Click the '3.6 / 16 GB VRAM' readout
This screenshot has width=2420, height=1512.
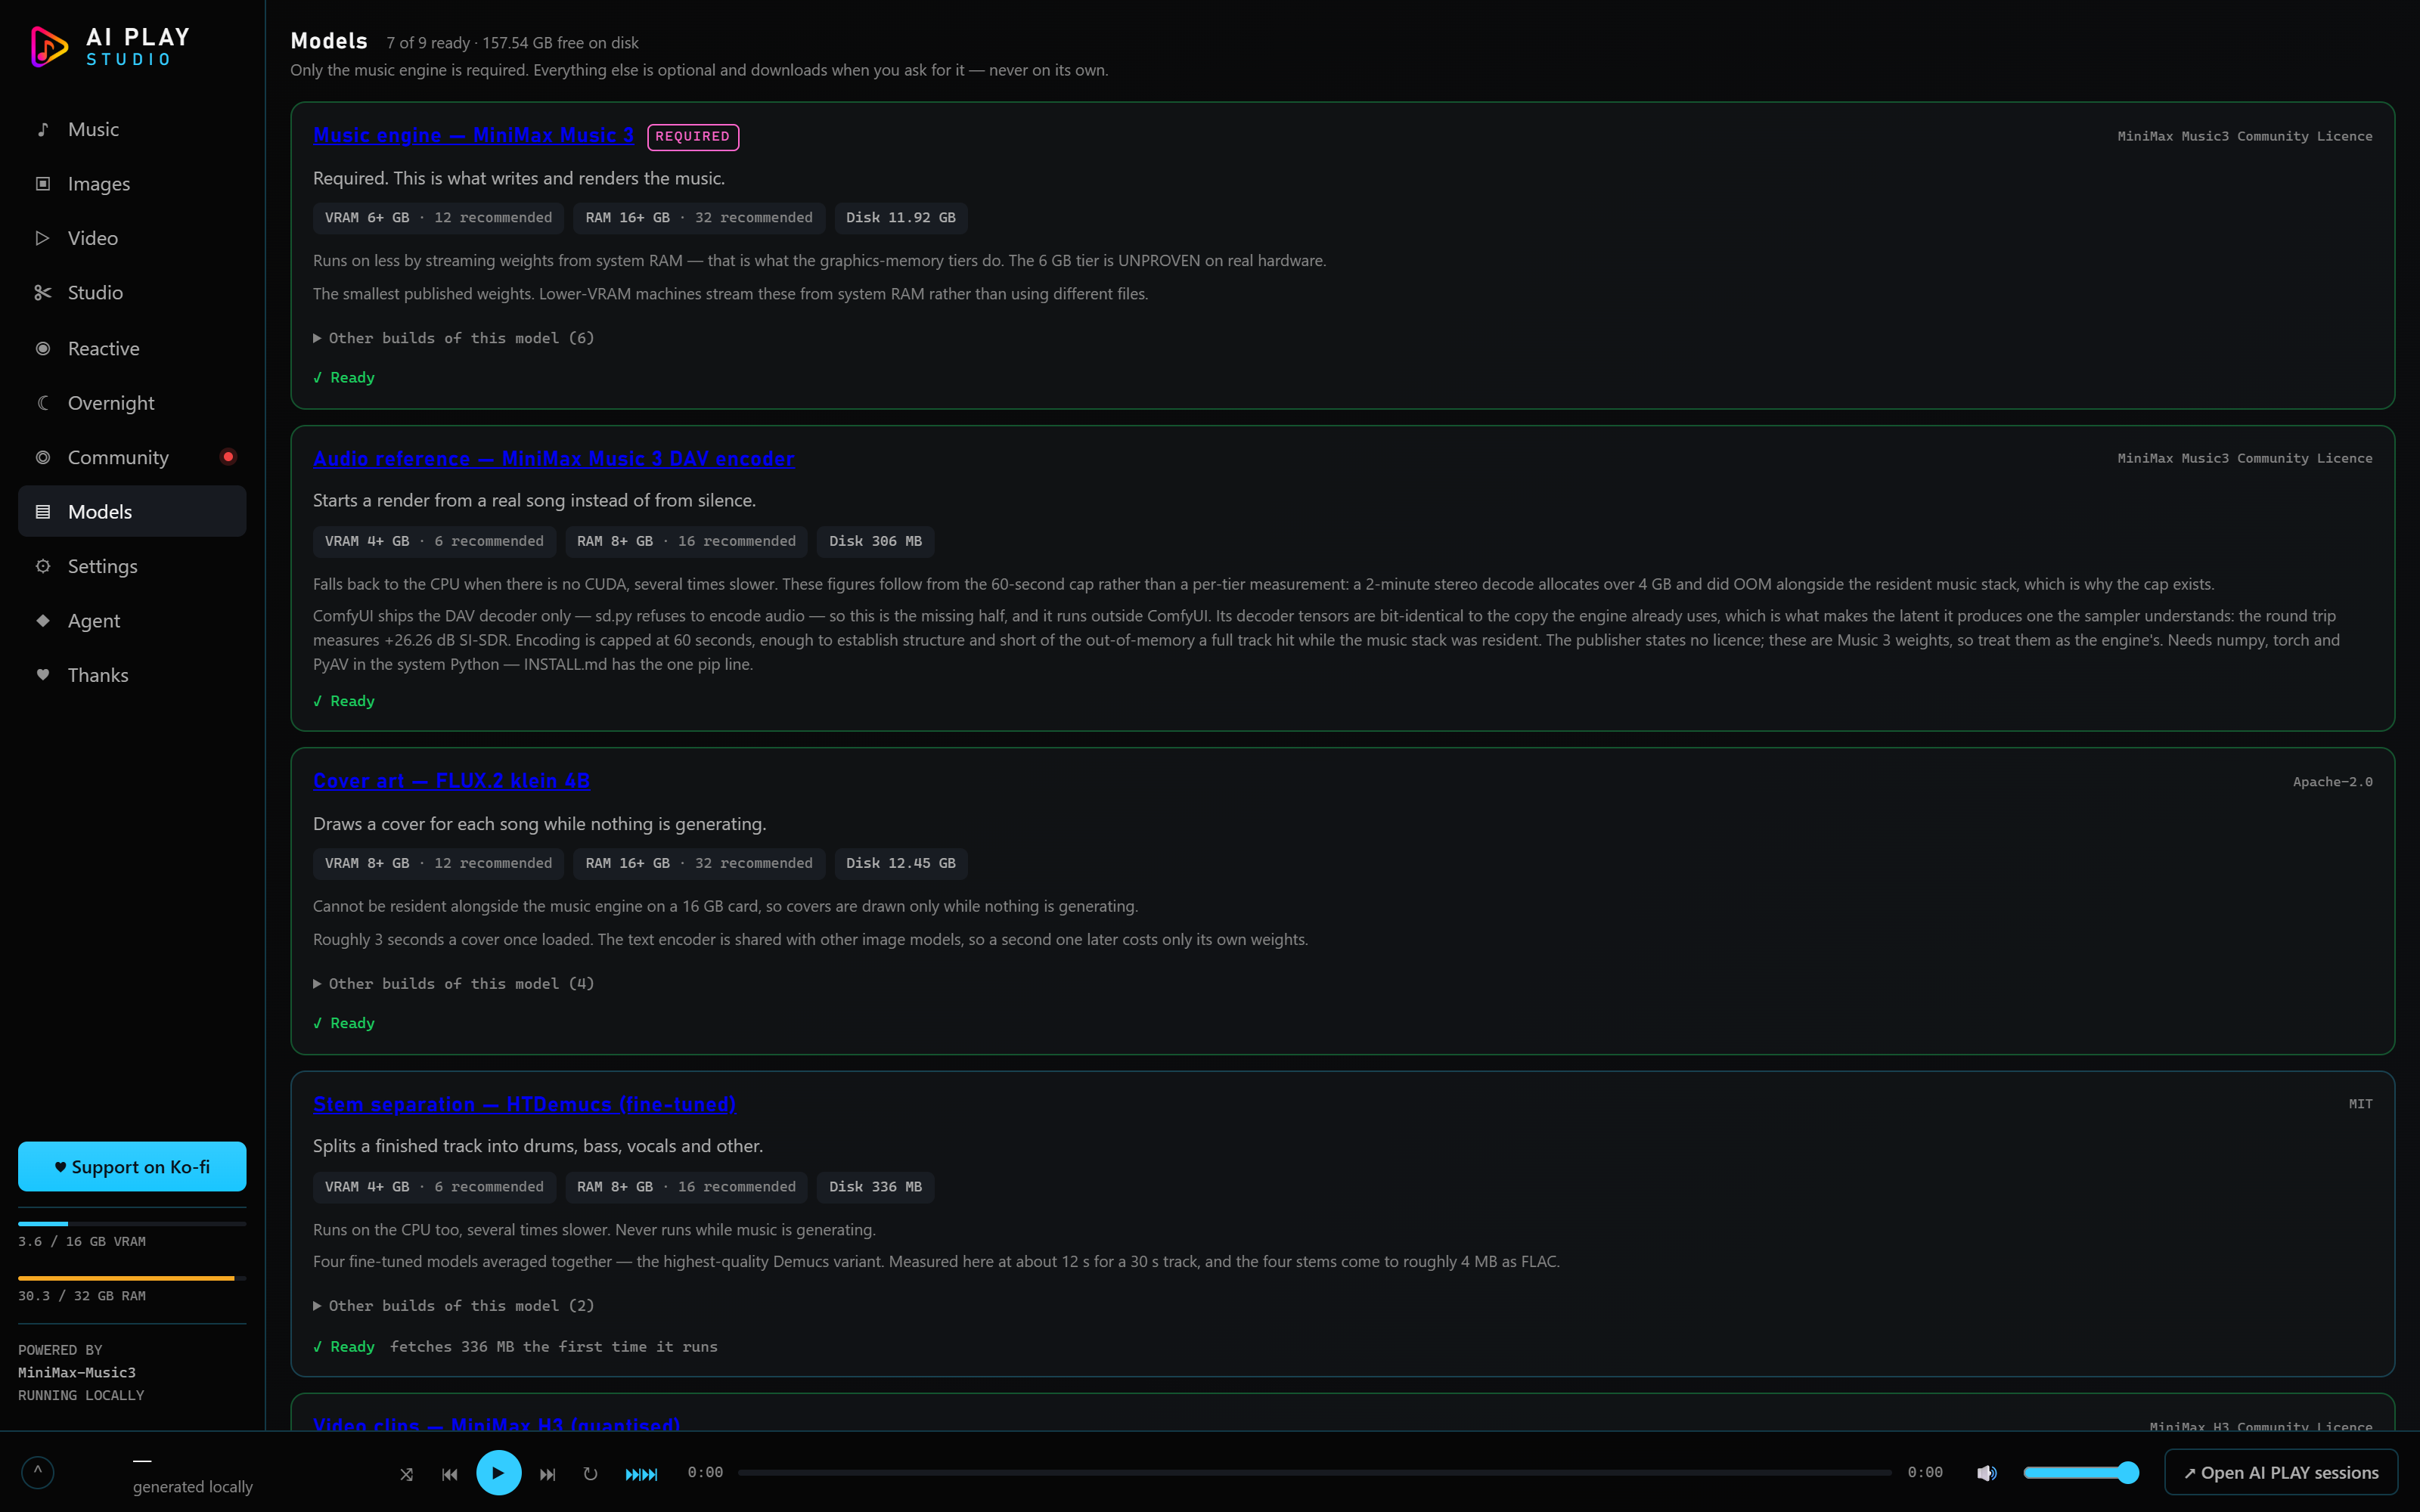point(82,1241)
